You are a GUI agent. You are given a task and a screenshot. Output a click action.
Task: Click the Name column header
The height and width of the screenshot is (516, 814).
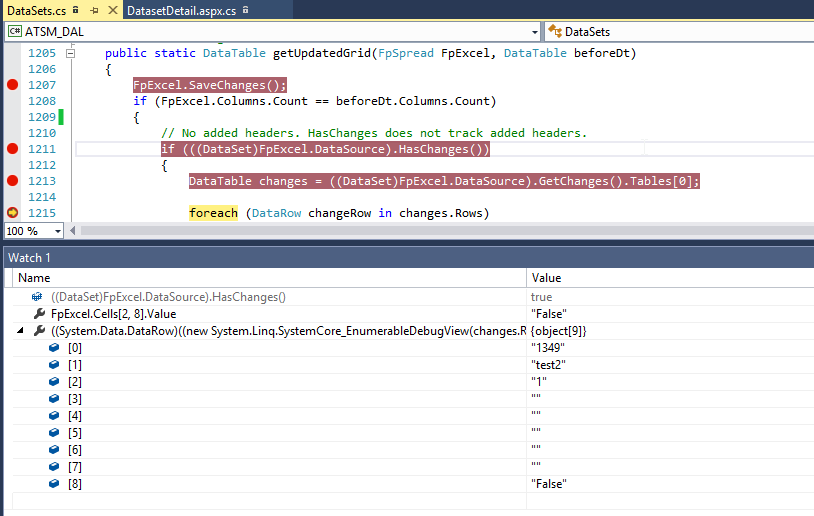[x=34, y=278]
